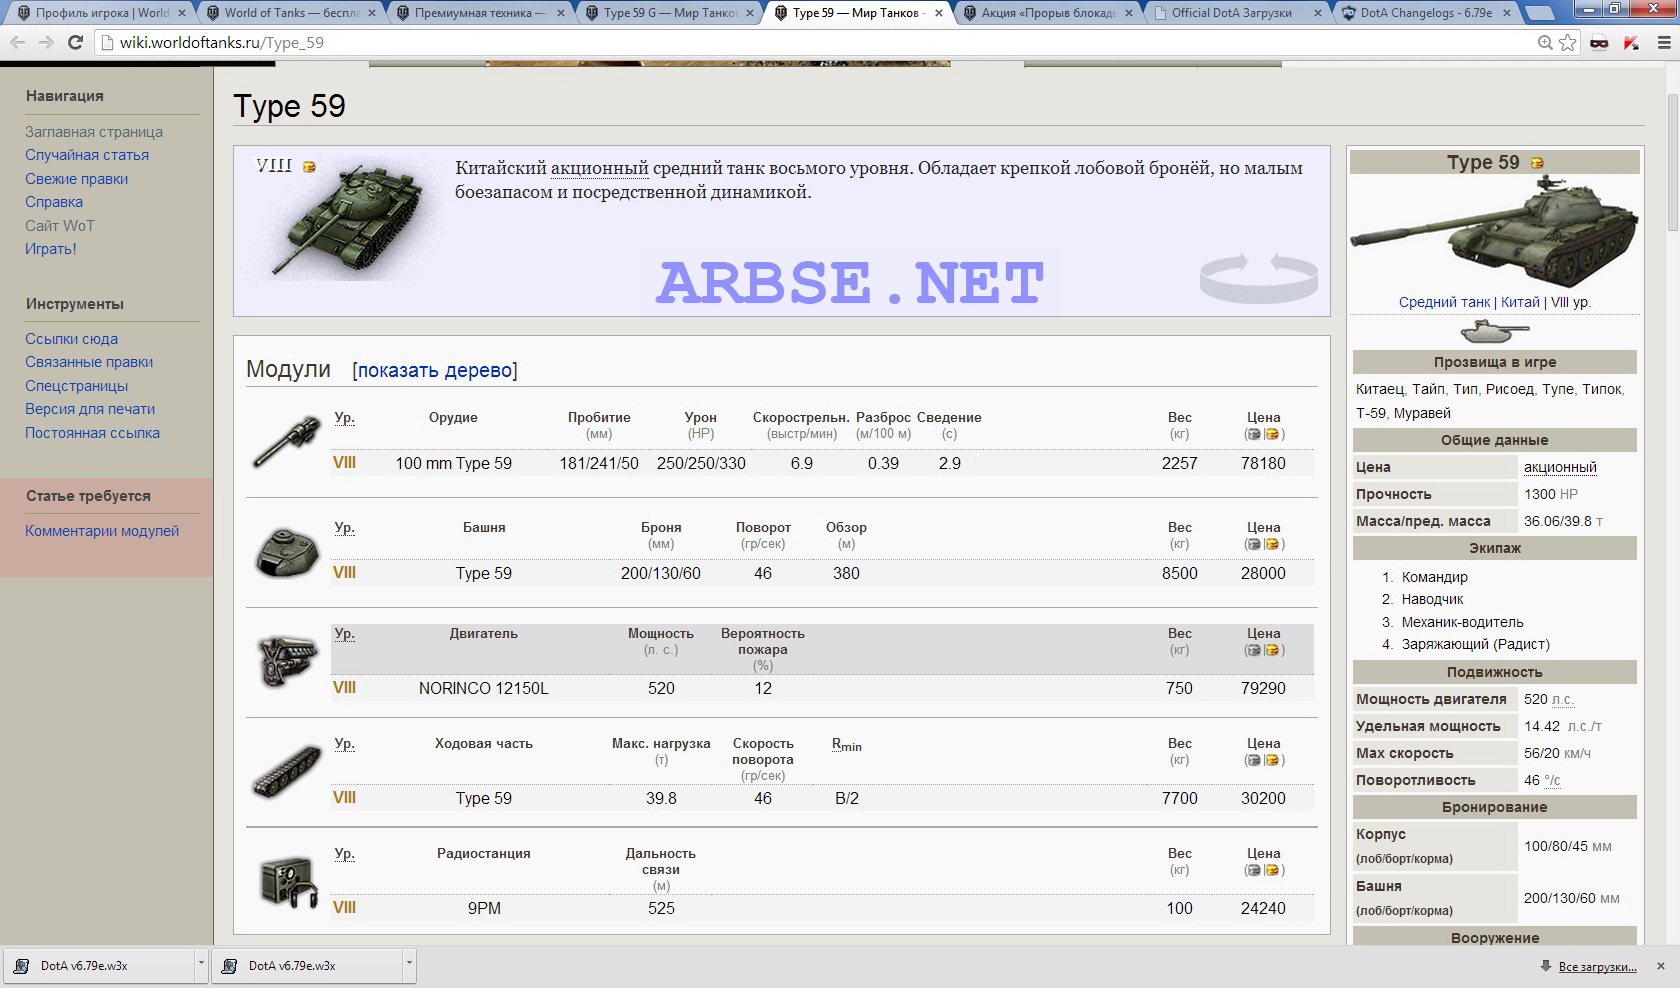Click акционный price link in infobox
Screen dimensions: 1680x988
1560,467
